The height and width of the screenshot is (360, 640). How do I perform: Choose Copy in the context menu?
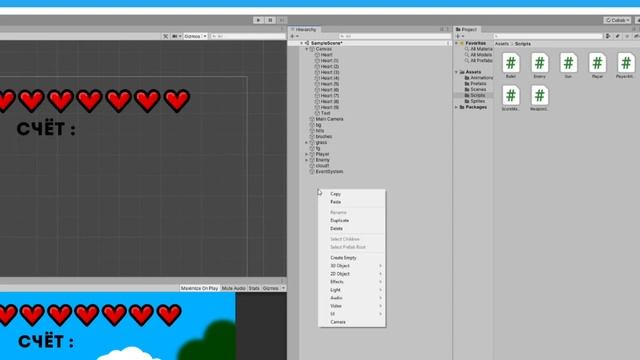352,194
